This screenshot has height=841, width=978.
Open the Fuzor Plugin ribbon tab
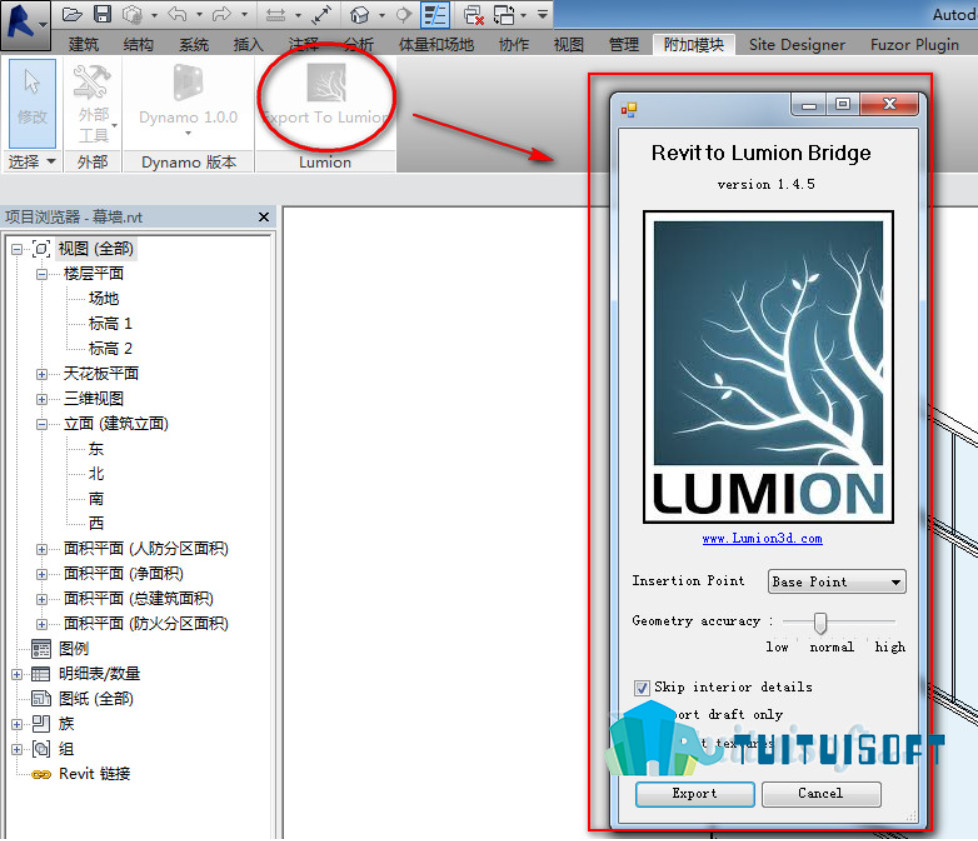click(x=914, y=45)
